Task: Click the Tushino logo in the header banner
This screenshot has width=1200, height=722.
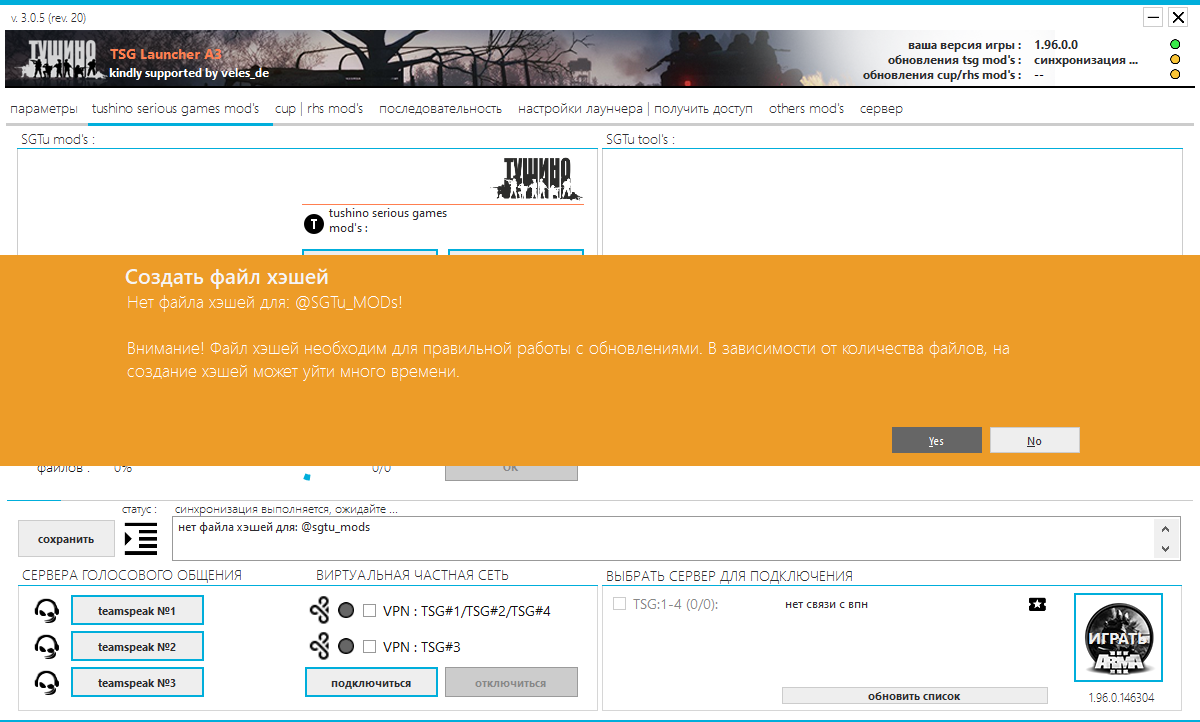Action: (62, 58)
